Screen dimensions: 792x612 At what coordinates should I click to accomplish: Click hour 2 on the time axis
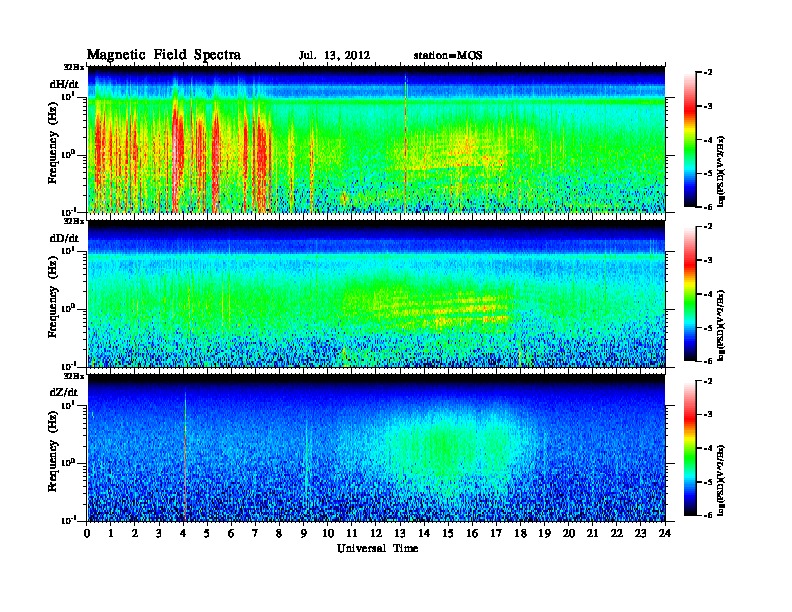click(x=135, y=534)
